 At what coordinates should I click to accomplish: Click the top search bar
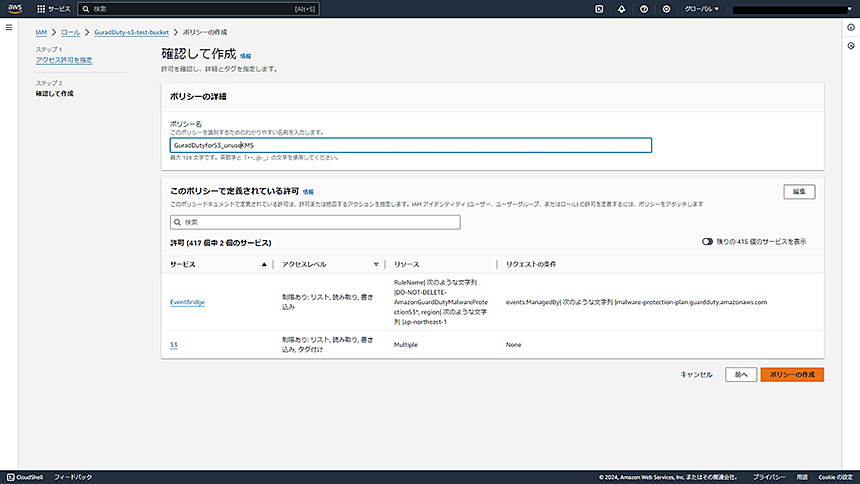(199, 9)
